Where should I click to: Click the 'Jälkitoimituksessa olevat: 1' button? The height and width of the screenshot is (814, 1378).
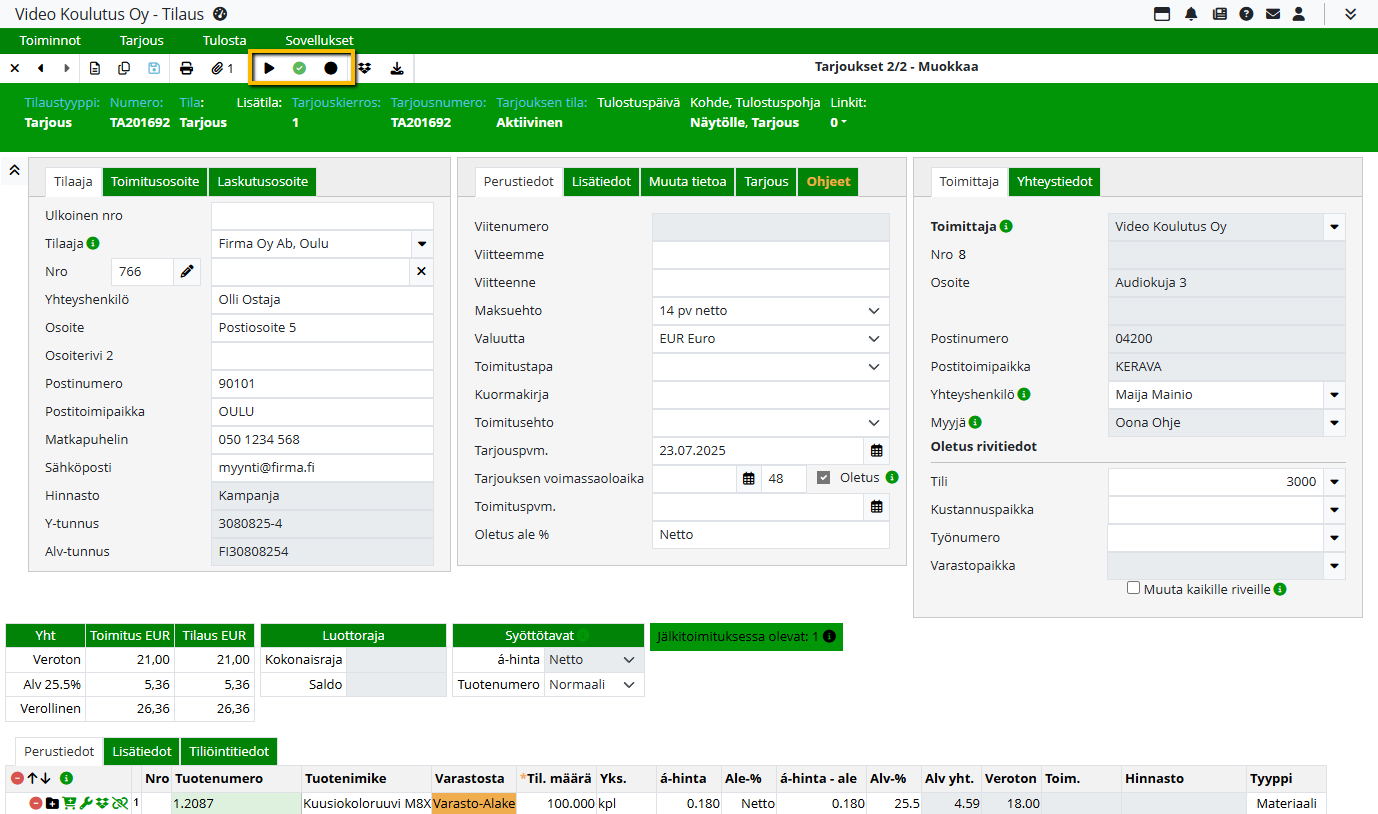point(745,636)
